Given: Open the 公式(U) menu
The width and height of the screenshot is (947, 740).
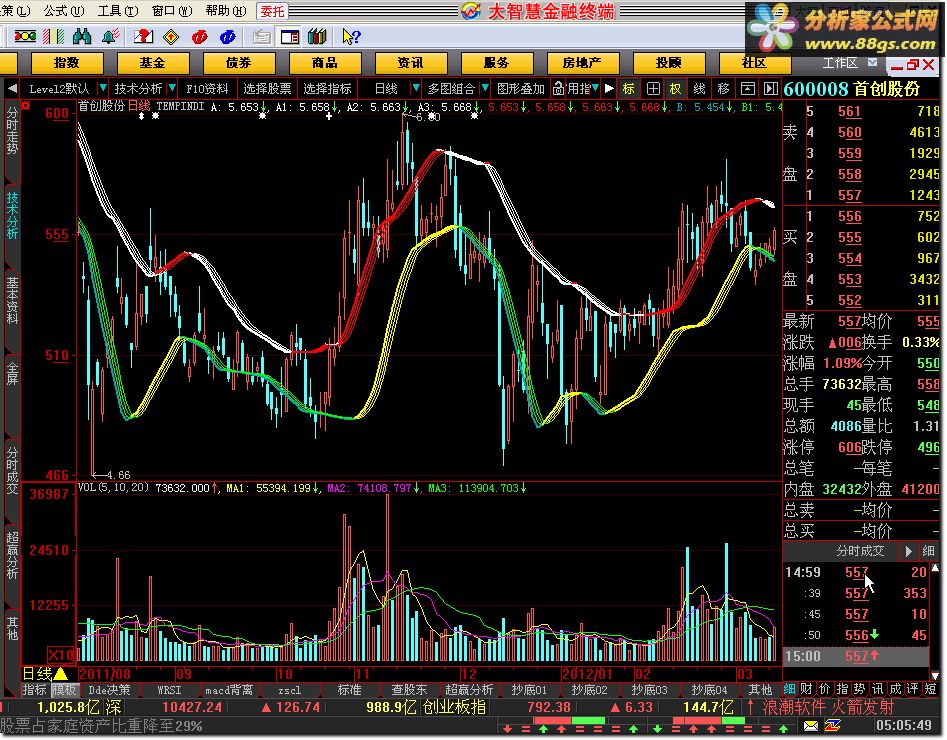Looking at the screenshot, I should [x=64, y=10].
